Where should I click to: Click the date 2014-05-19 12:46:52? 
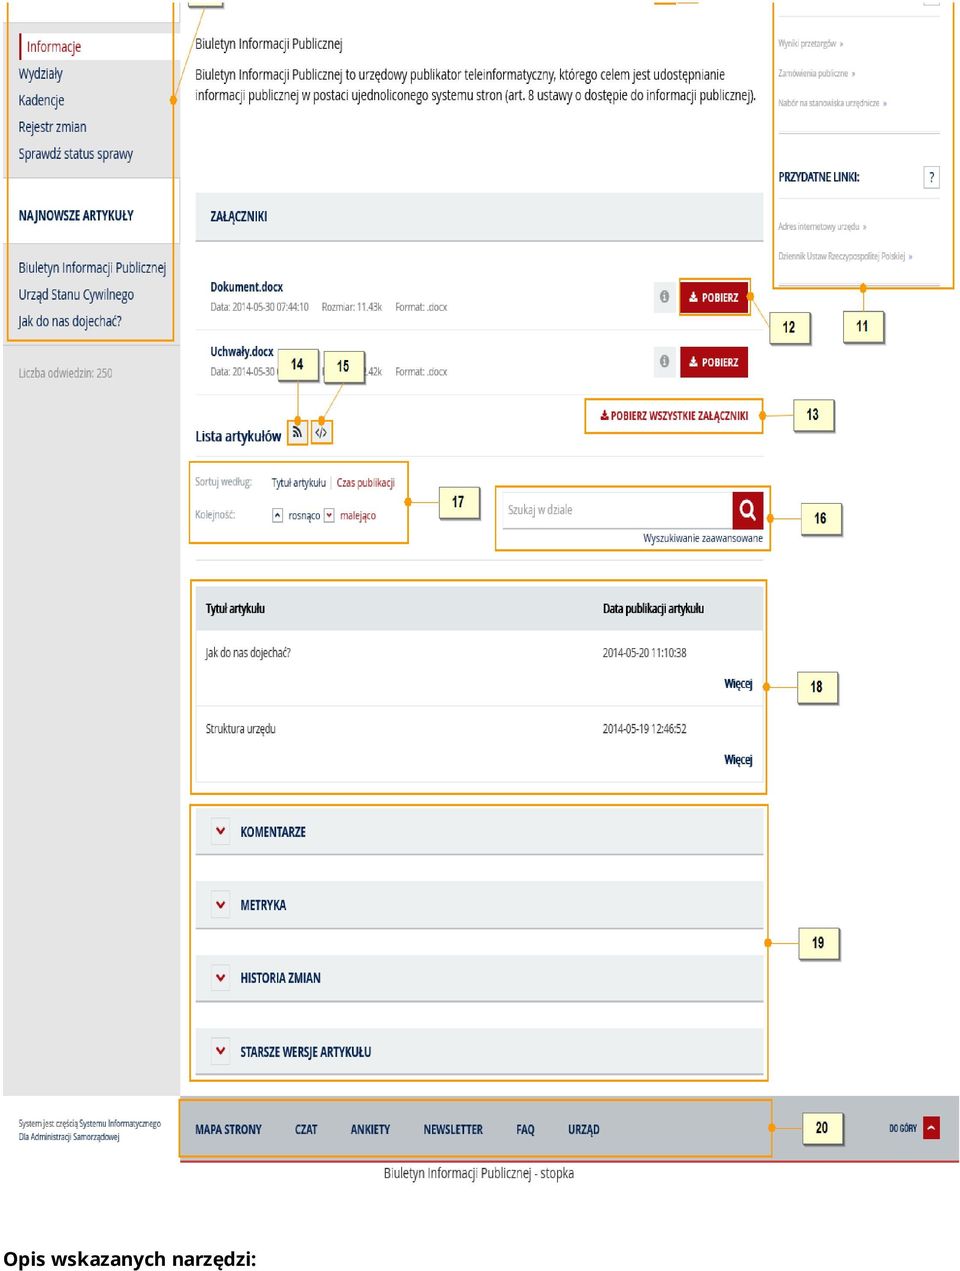pos(644,729)
